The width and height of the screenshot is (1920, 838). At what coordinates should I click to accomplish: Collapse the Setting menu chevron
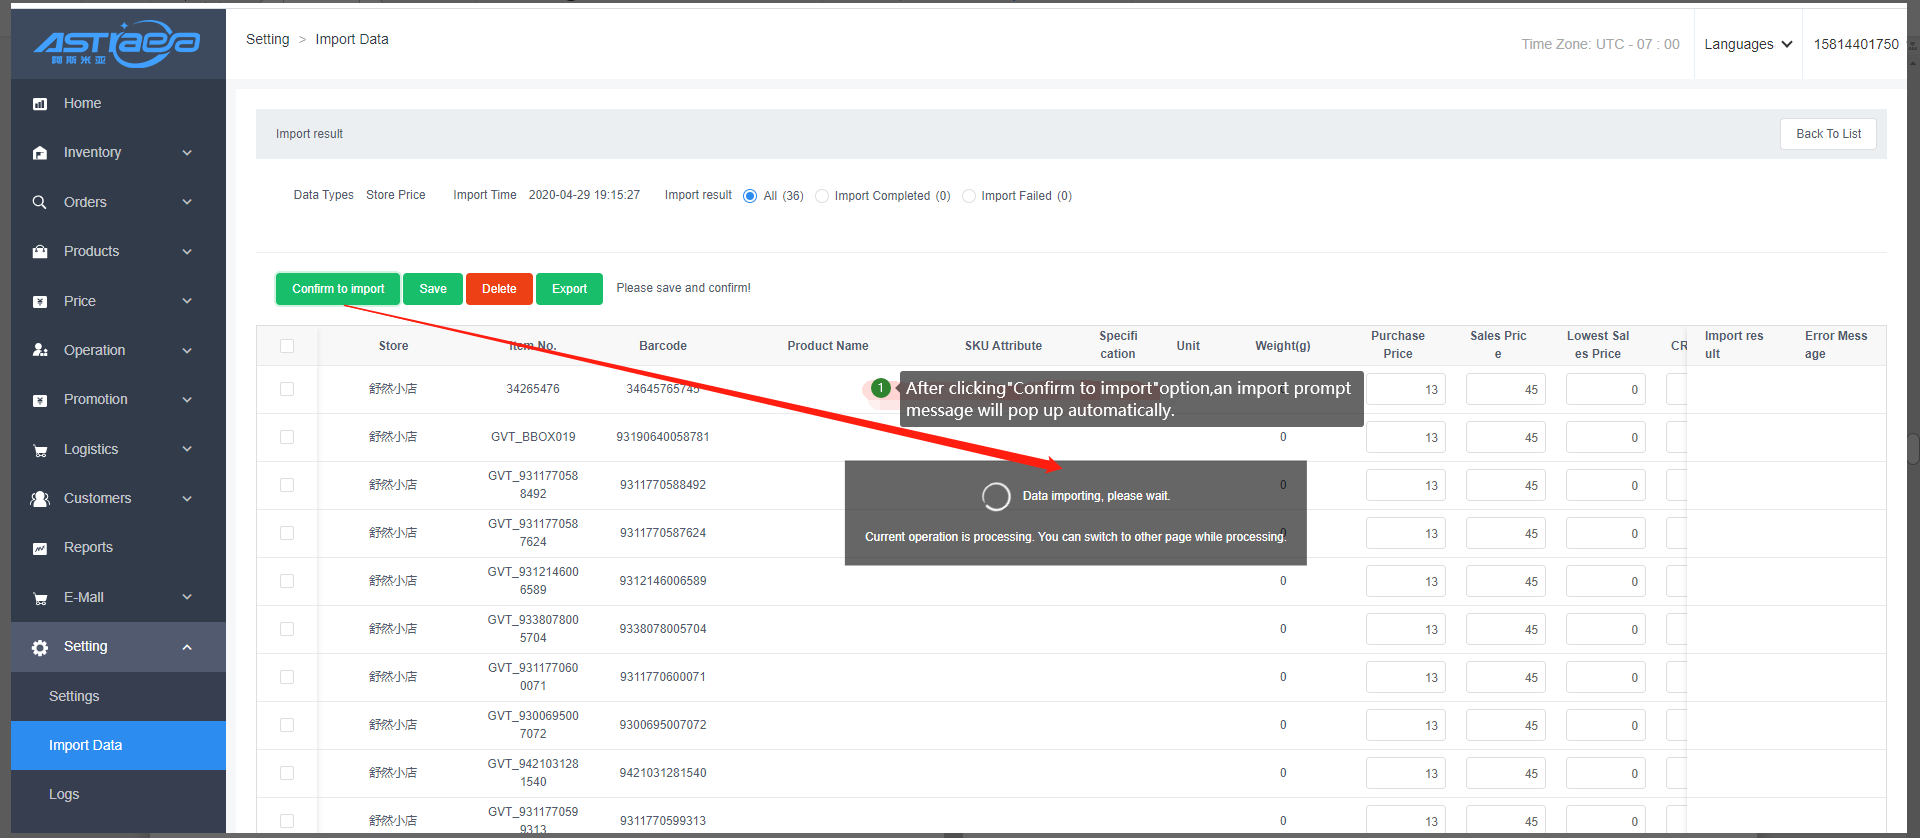click(187, 647)
